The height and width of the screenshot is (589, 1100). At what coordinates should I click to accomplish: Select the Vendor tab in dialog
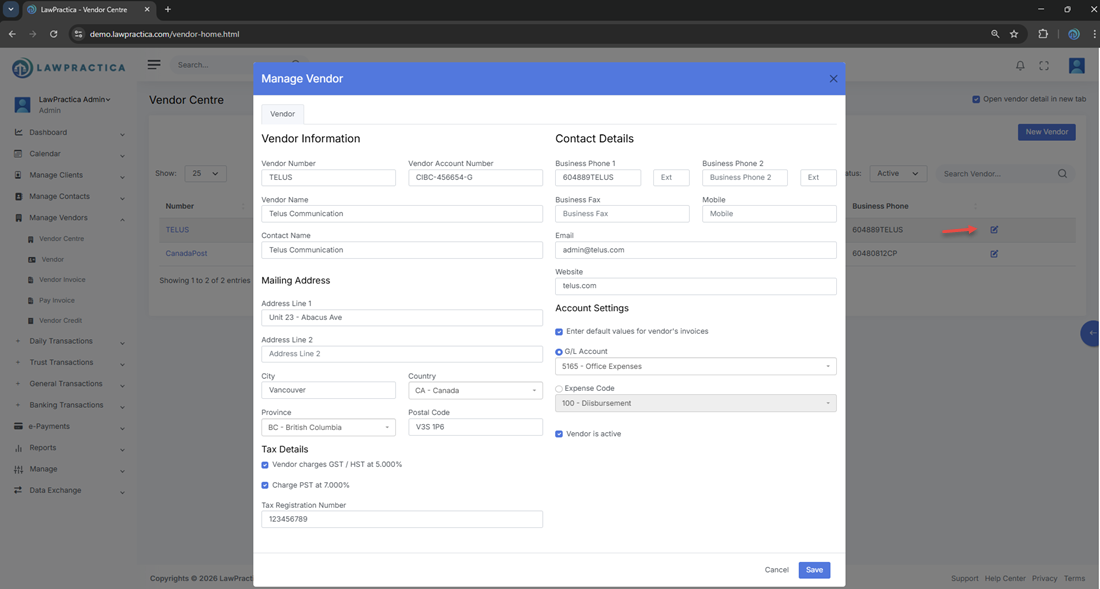pos(282,114)
